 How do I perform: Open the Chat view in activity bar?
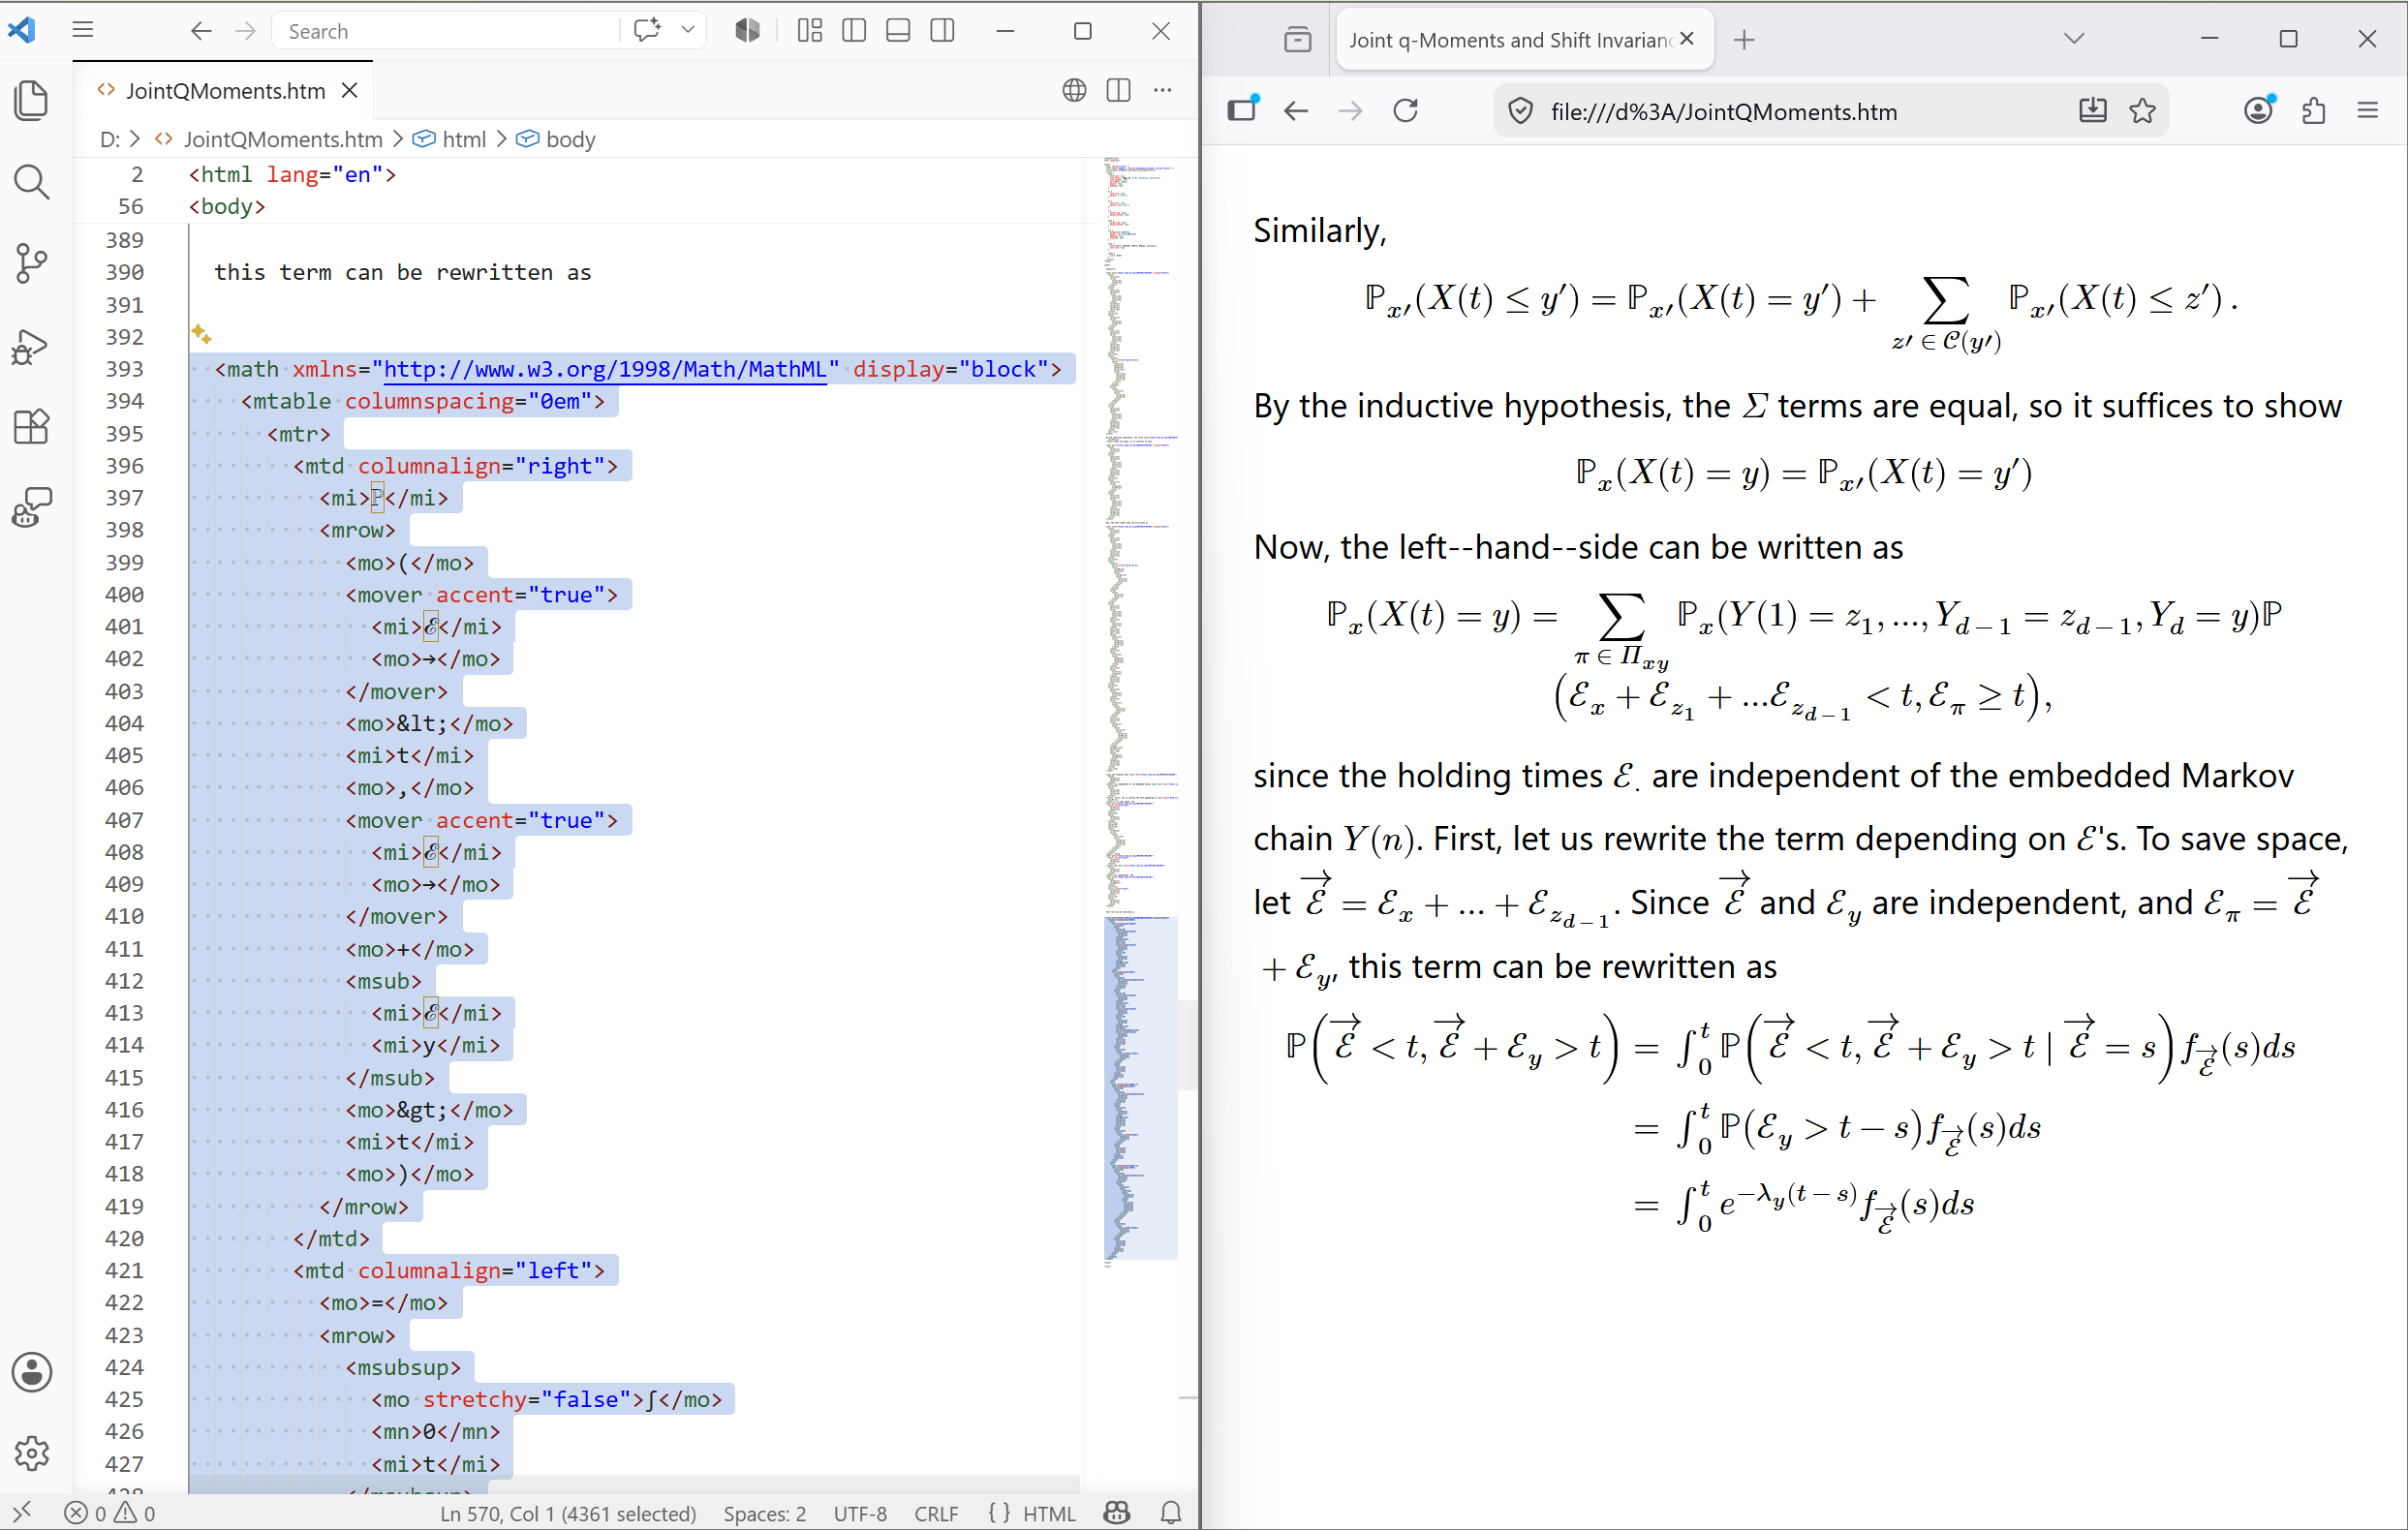[32, 508]
